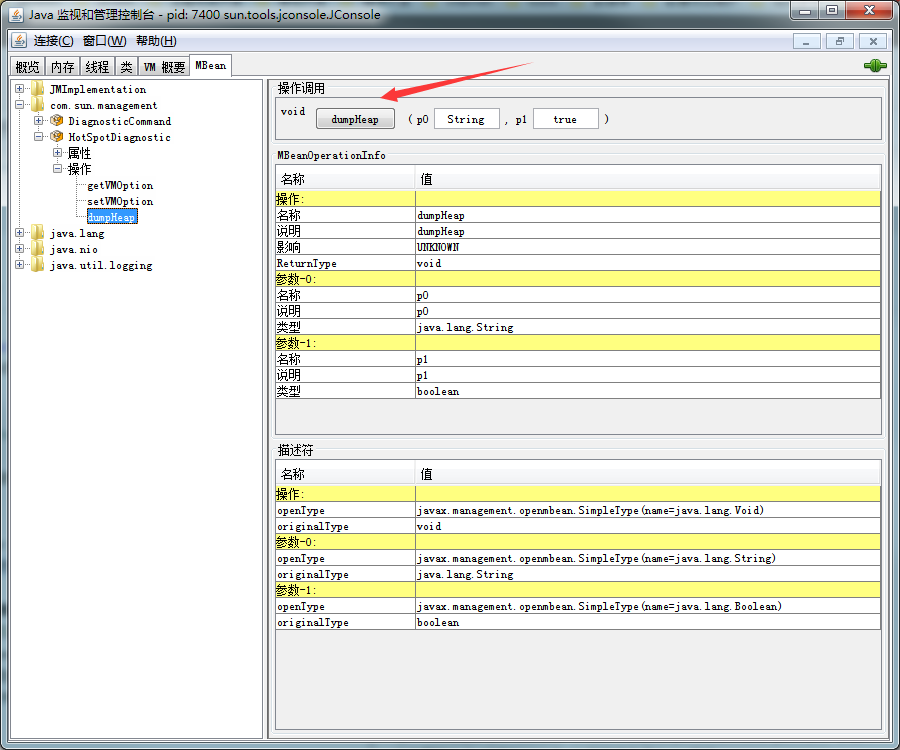The image size is (900, 750).
Task: Expand the java.nio node
Action: [x=20, y=249]
